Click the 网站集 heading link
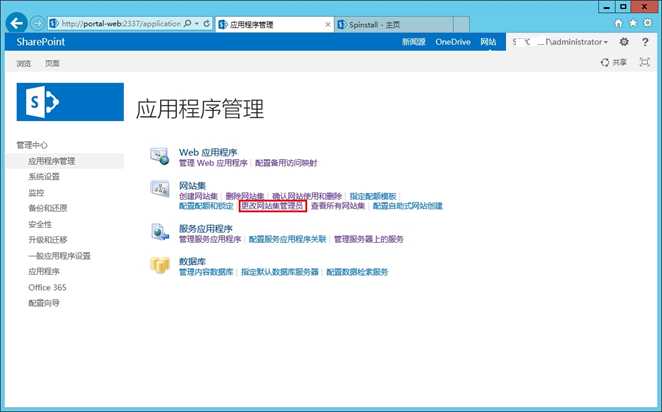The image size is (662, 412). [192, 185]
